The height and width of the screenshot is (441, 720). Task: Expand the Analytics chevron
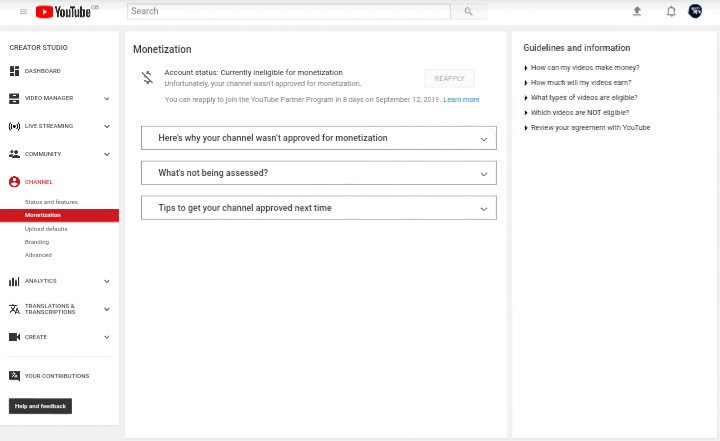(x=107, y=282)
